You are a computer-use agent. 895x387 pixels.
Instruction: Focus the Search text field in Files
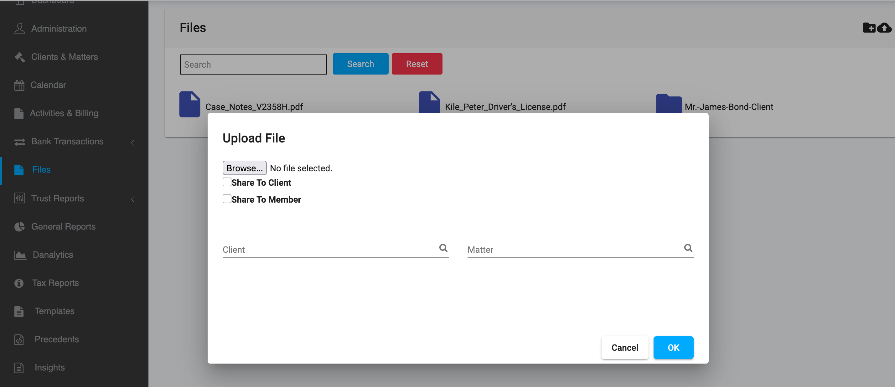pyautogui.click(x=253, y=64)
